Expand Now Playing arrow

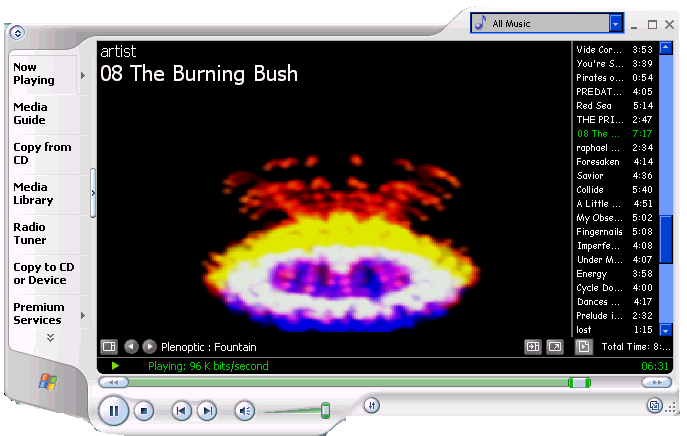(83, 75)
